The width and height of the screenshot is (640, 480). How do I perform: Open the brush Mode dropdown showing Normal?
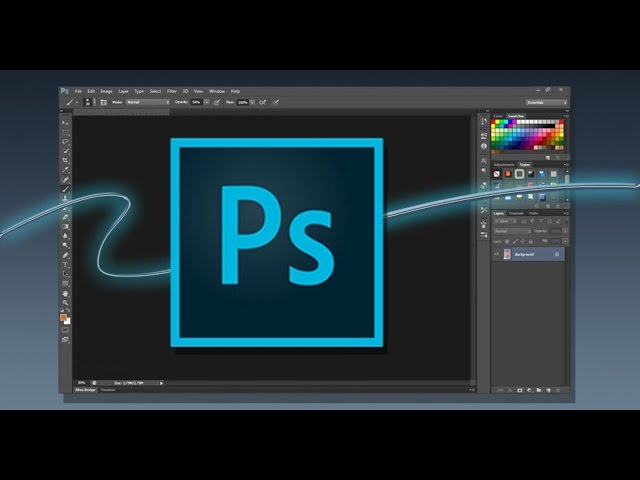[148, 102]
